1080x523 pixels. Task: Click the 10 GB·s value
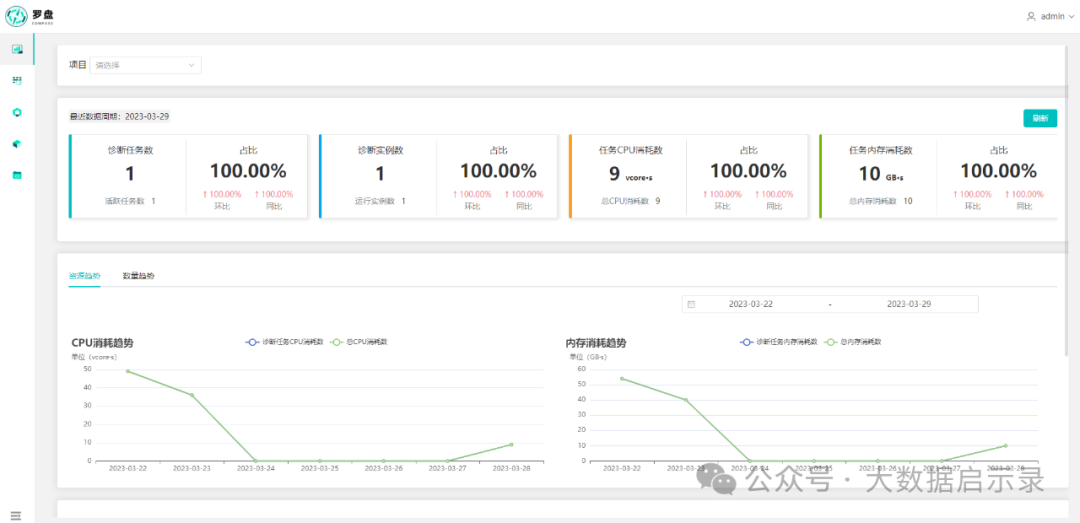tap(880, 174)
